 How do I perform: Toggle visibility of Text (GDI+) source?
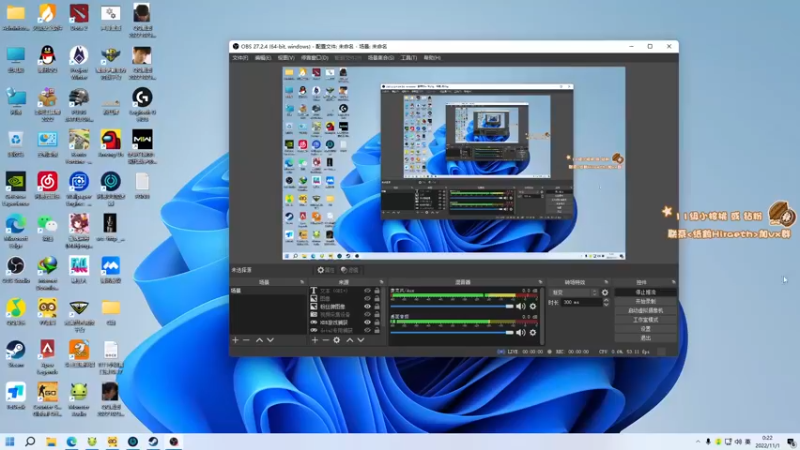[367, 291]
